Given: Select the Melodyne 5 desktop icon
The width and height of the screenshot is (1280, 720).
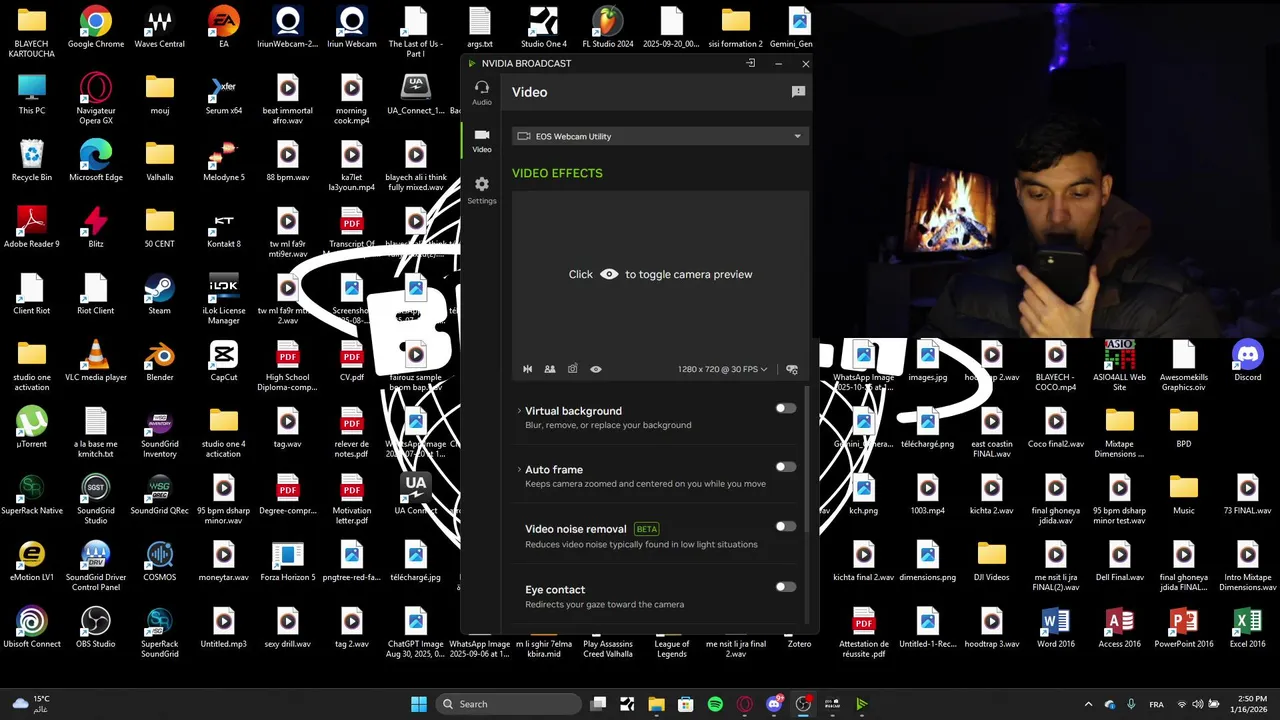Looking at the screenshot, I should (224, 161).
